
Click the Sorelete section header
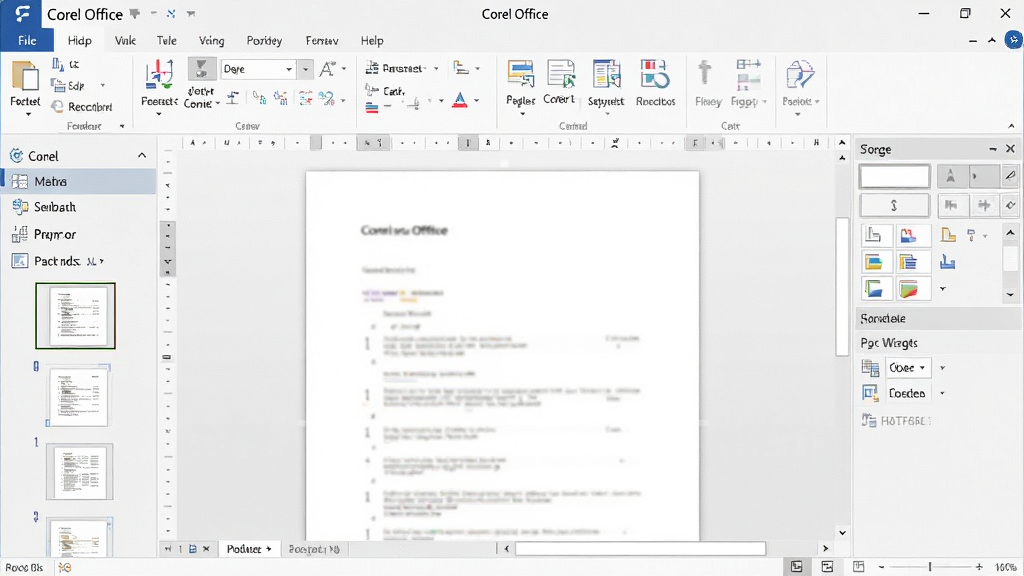coord(938,319)
